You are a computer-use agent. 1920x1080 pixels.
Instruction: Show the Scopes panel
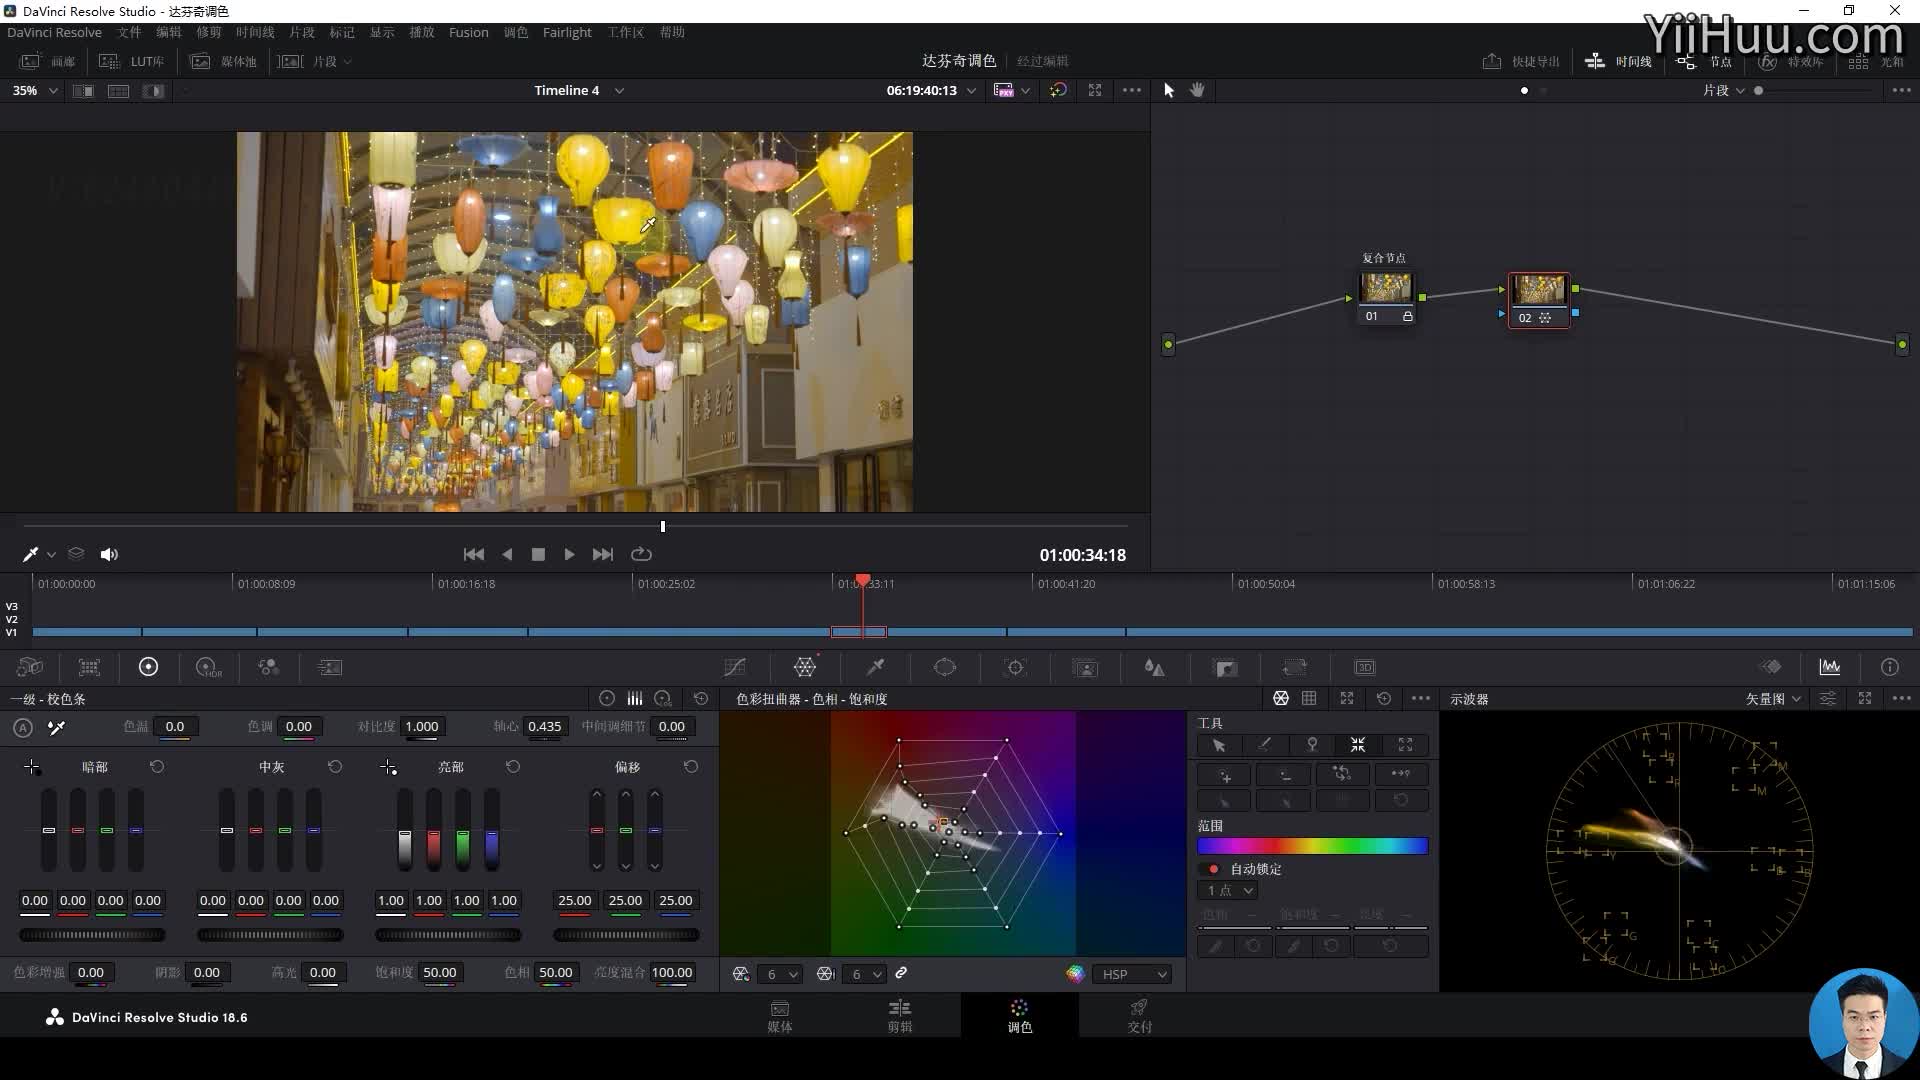coord(1830,667)
